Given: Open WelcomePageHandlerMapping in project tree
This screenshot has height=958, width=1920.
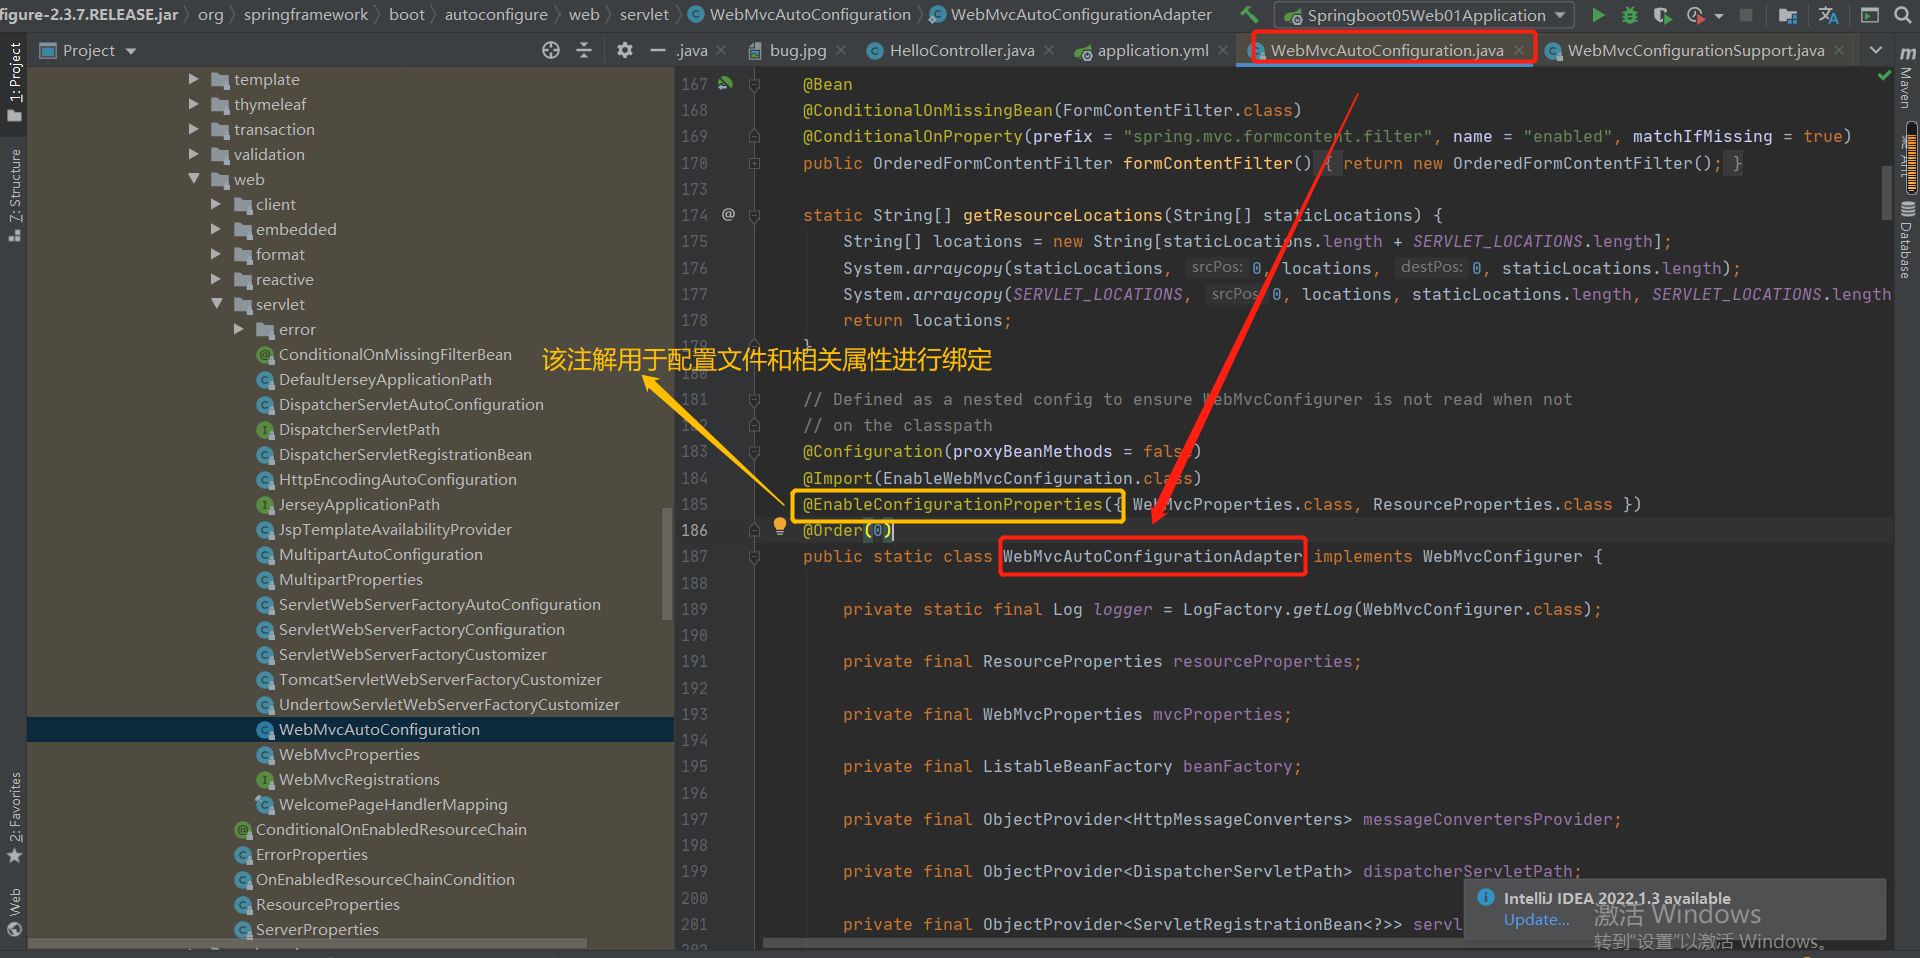Looking at the screenshot, I should click(393, 804).
